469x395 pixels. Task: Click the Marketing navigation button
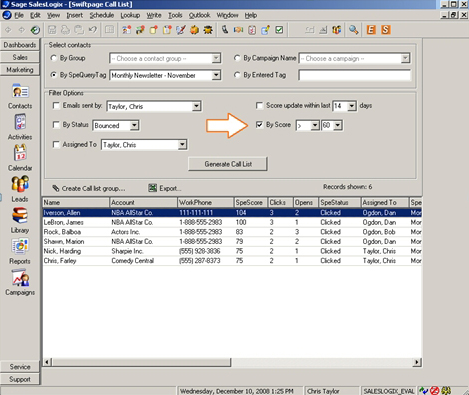tap(20, 70)
